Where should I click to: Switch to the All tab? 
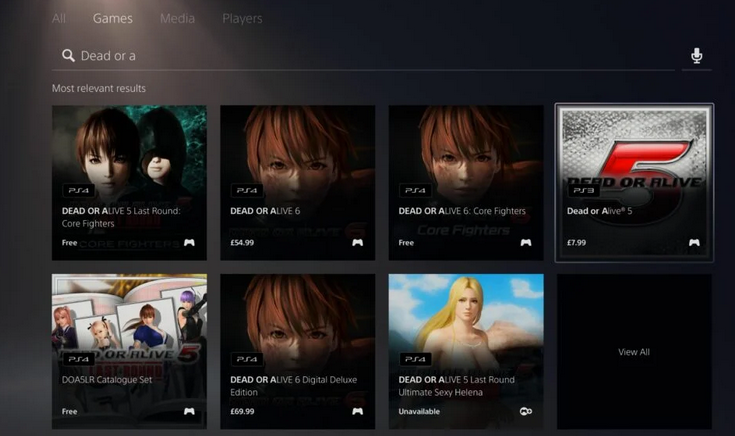coord(59,18)
